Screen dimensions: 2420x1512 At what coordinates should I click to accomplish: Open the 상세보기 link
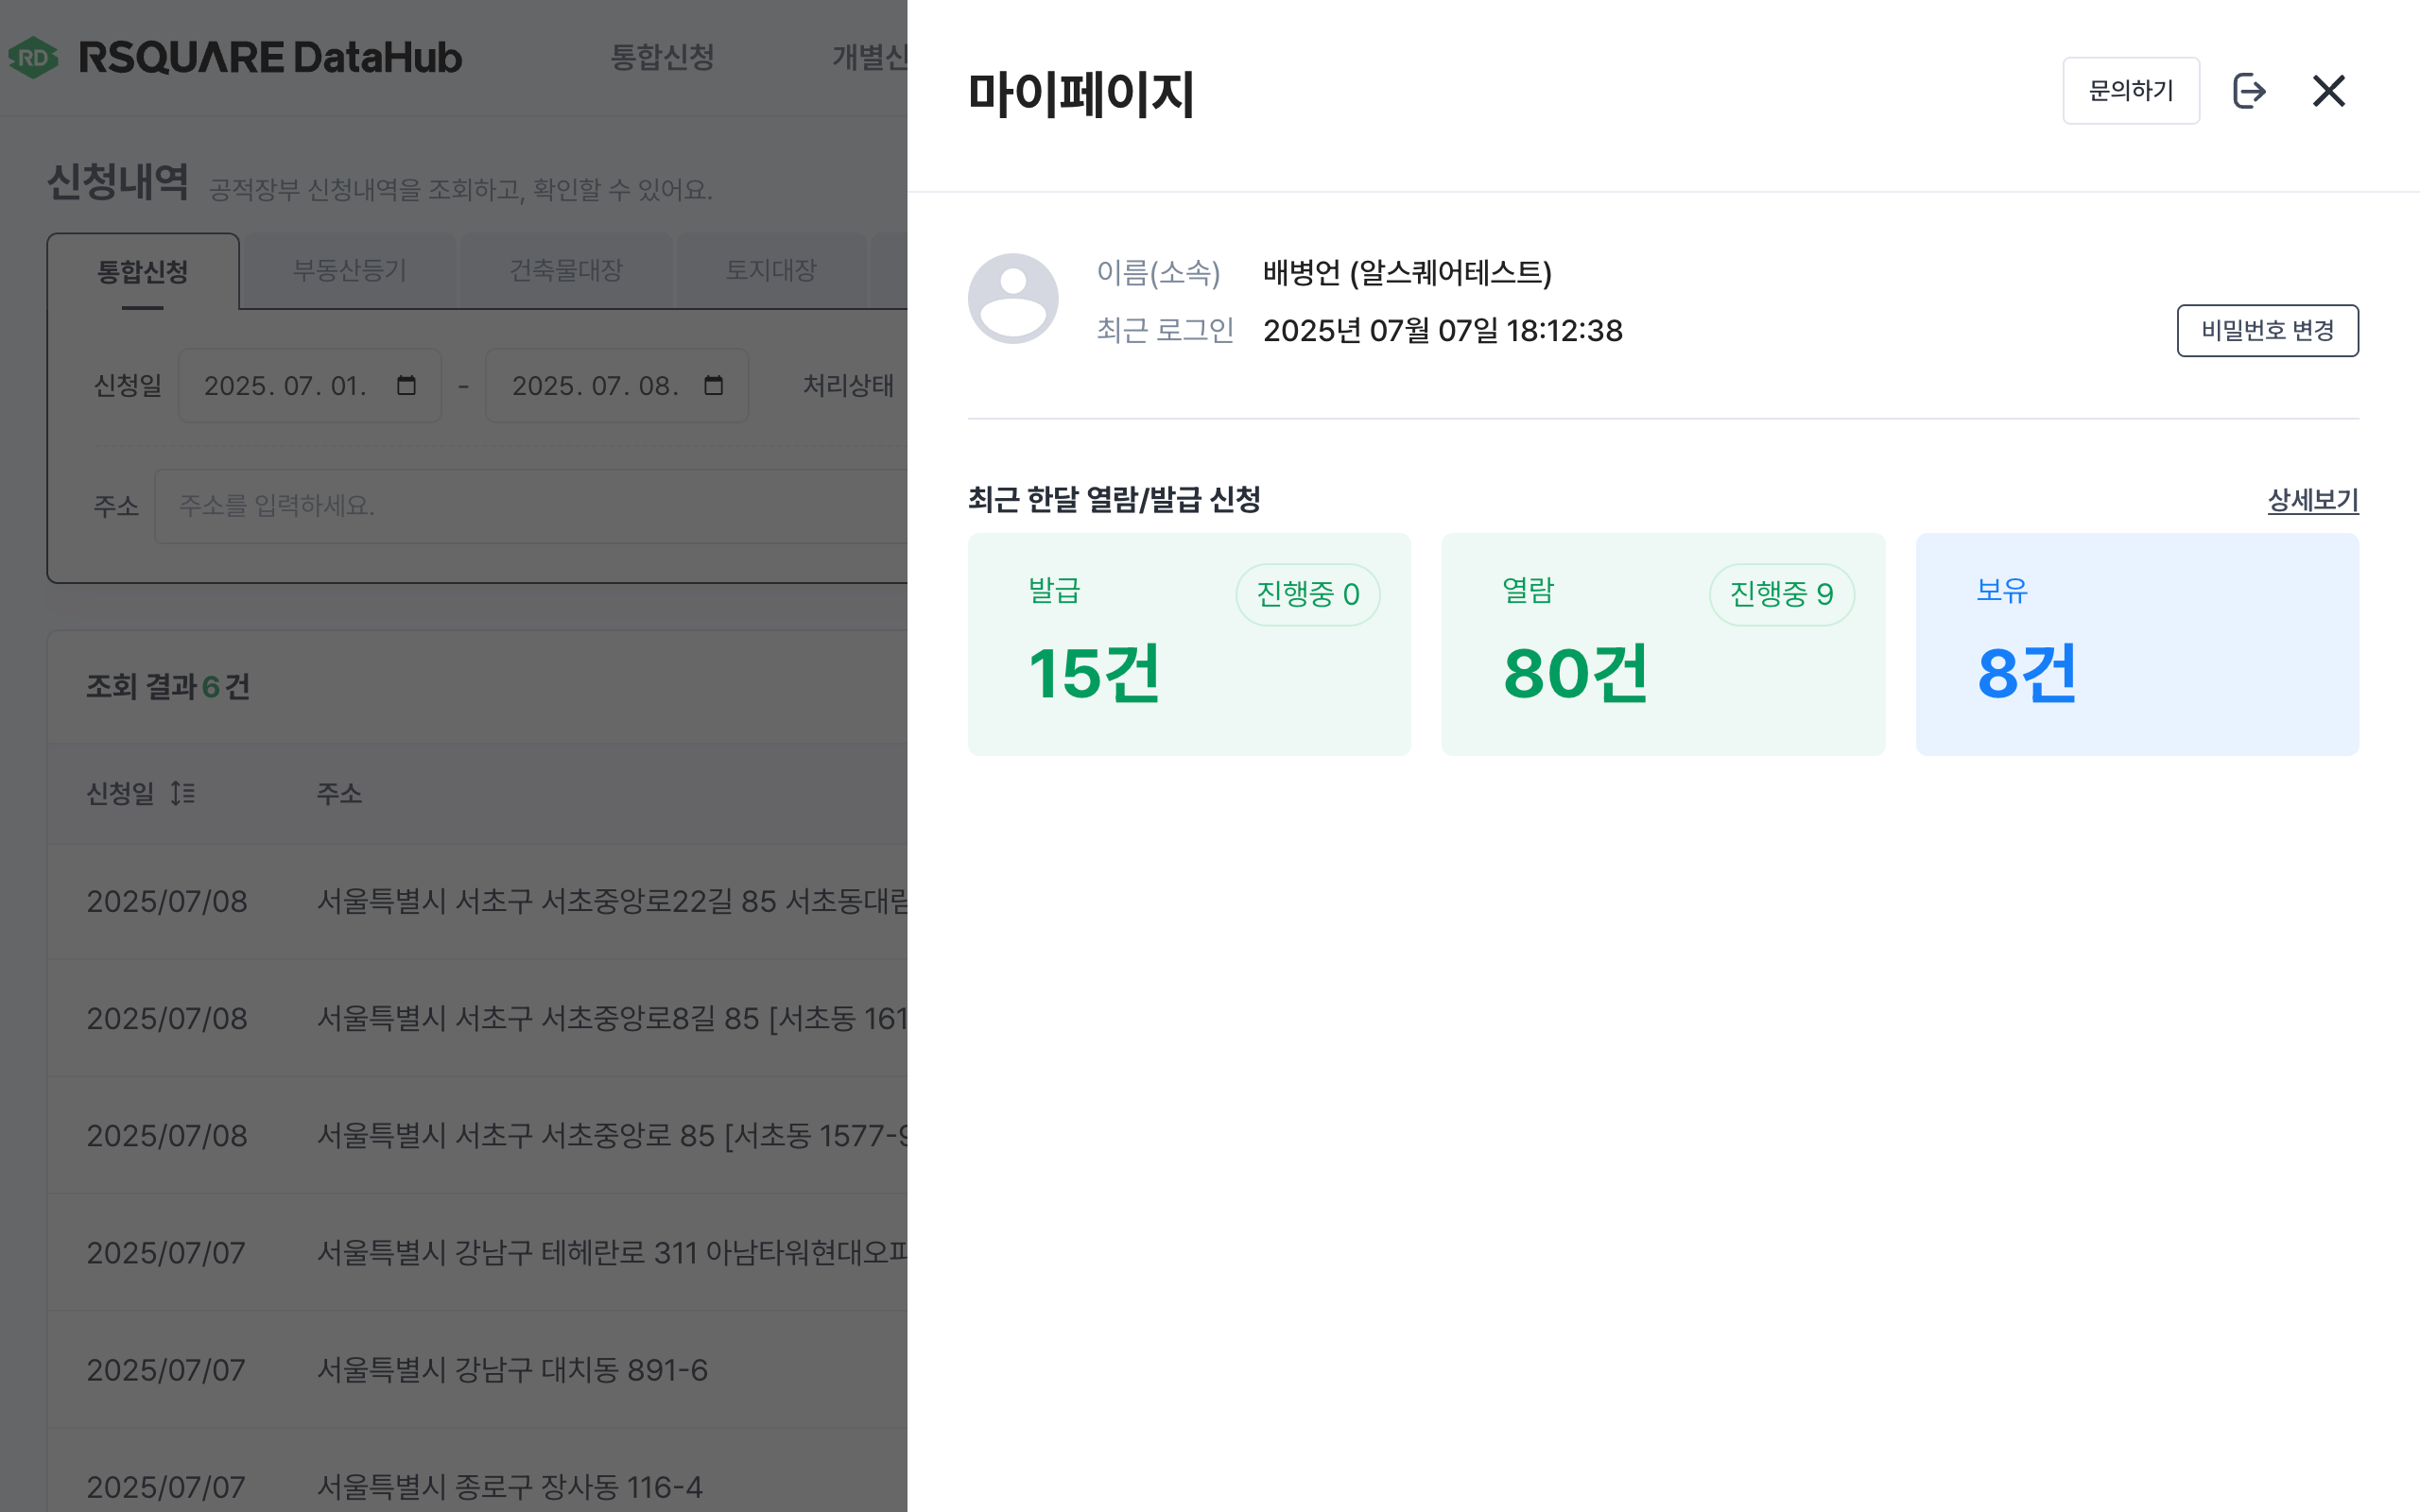click(2312, 500)
